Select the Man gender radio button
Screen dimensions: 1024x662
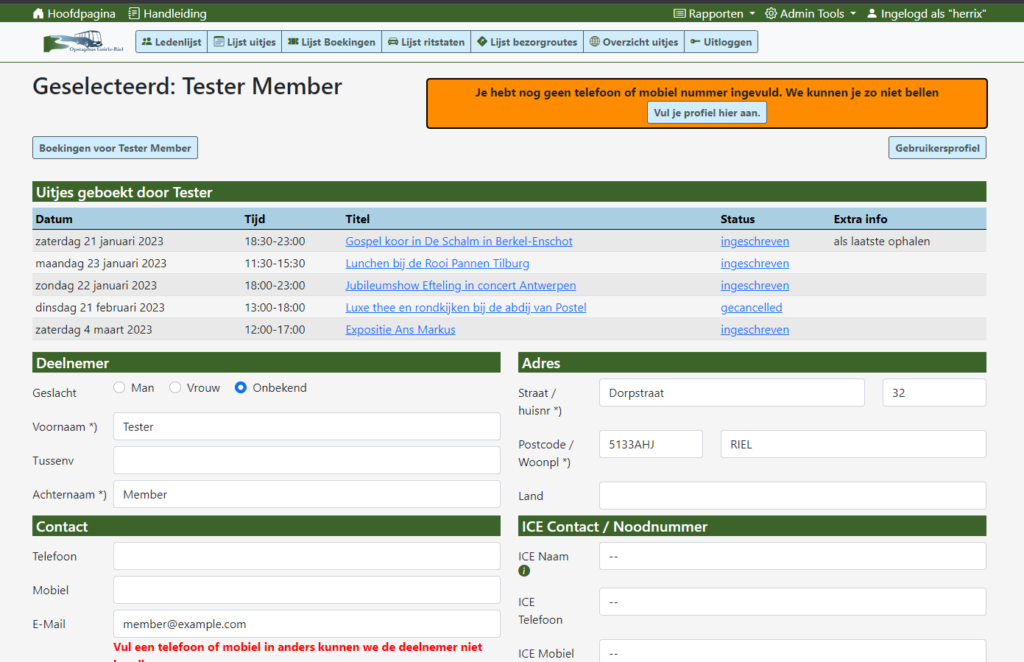[120, 388]
